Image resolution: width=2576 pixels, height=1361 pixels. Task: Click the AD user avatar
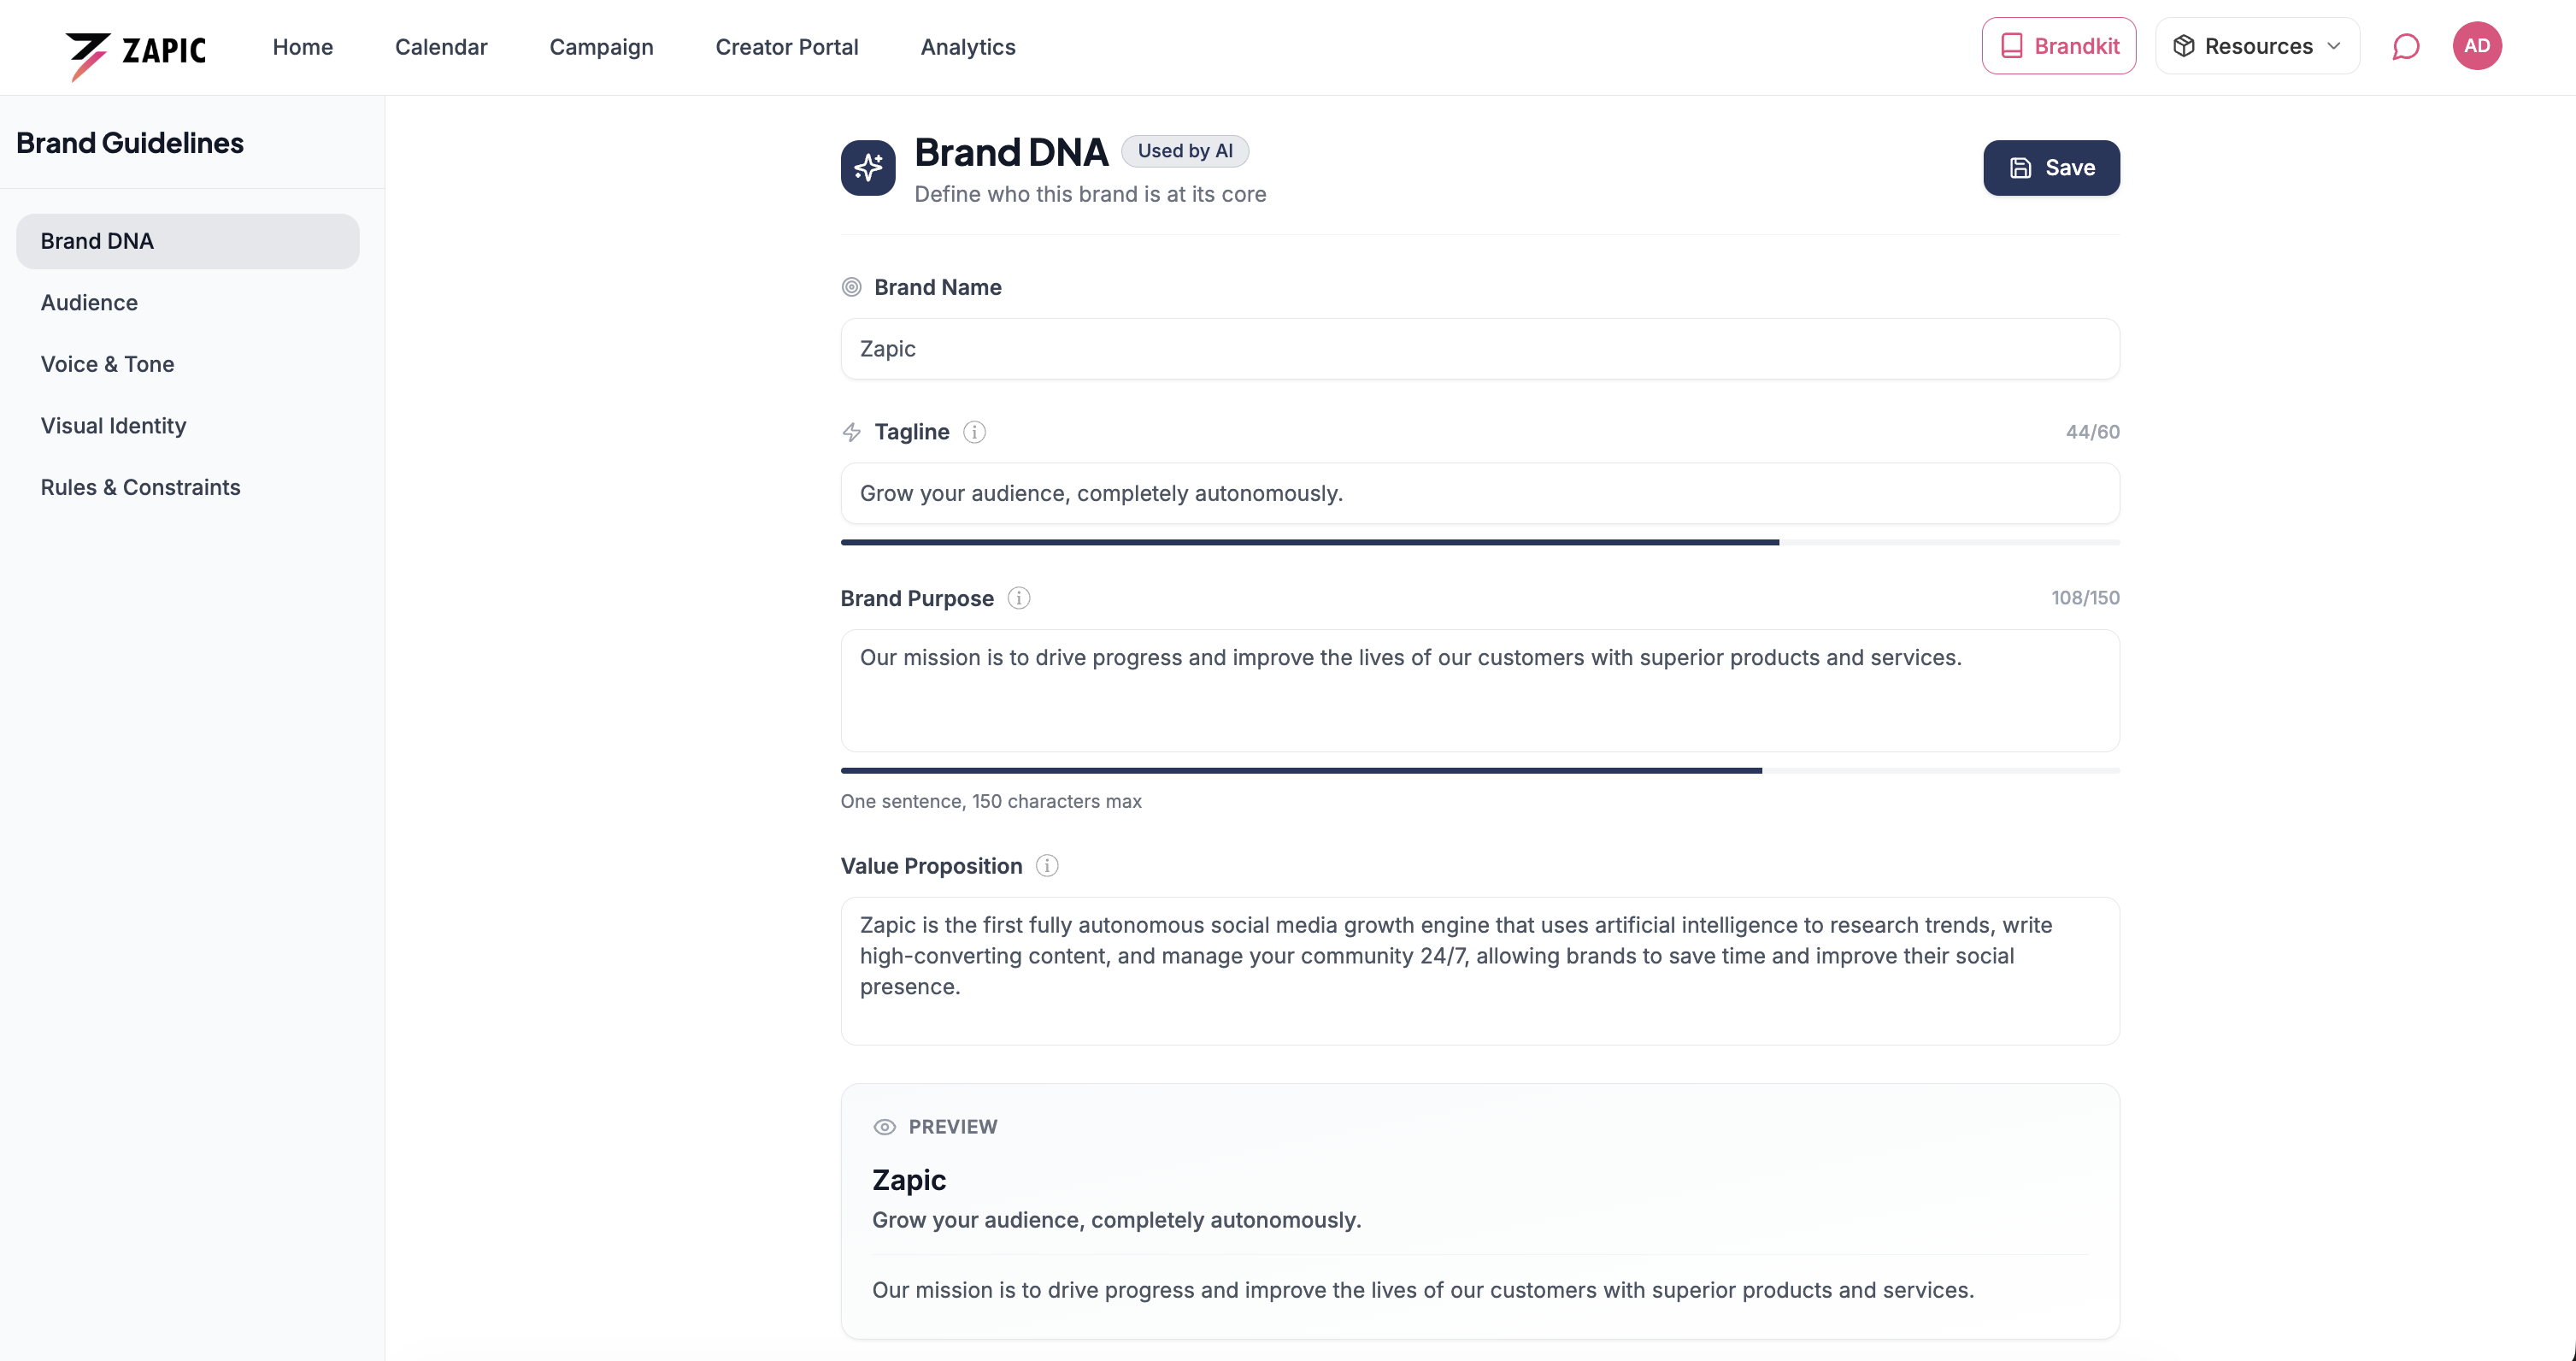pos(2476,46)
